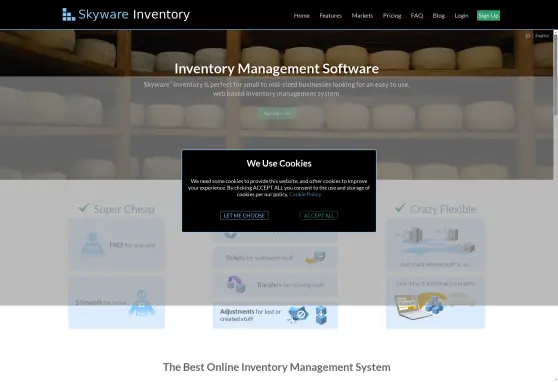Click the laptop and boxes illustration
558x382 pixels.
click(x=435, y=305)
